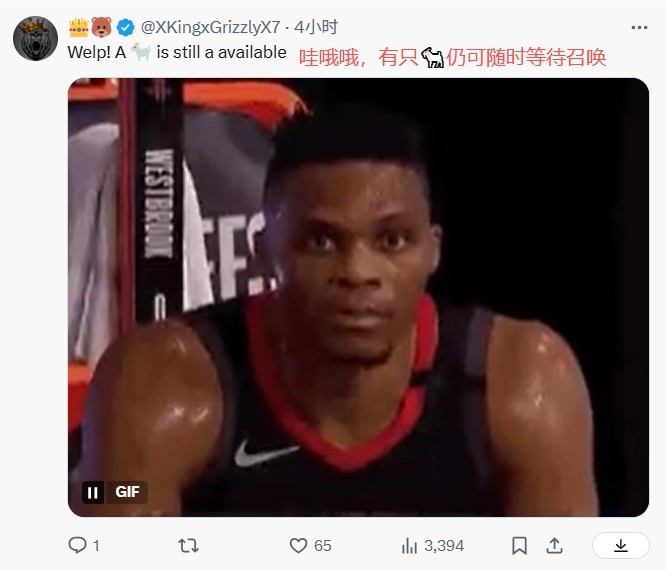This screenshot has height=570, width=666.
Task: Click the tweet text 'is still a available'
Action: click(221, 53)
